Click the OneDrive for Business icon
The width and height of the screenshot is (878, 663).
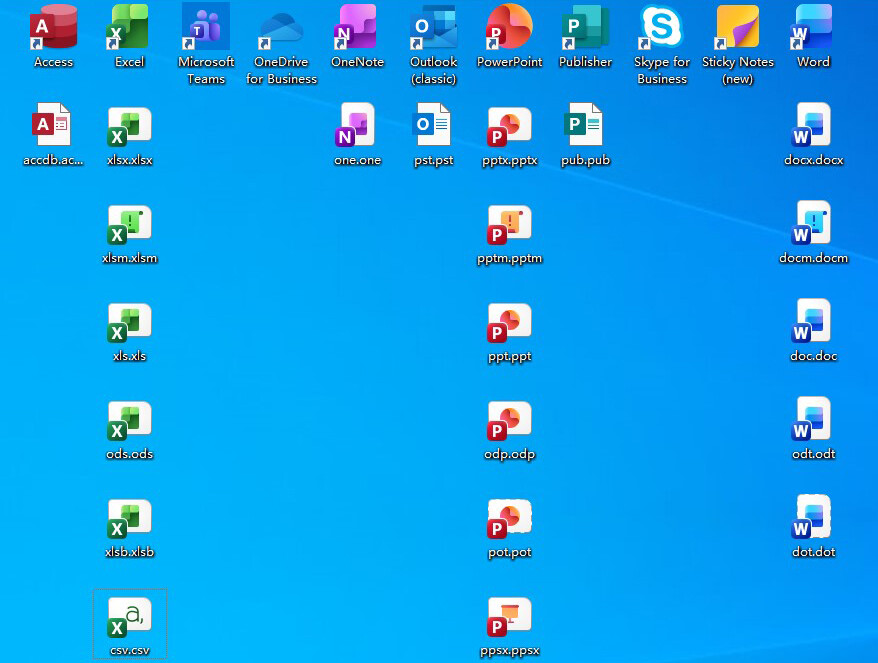click(282, 28)
